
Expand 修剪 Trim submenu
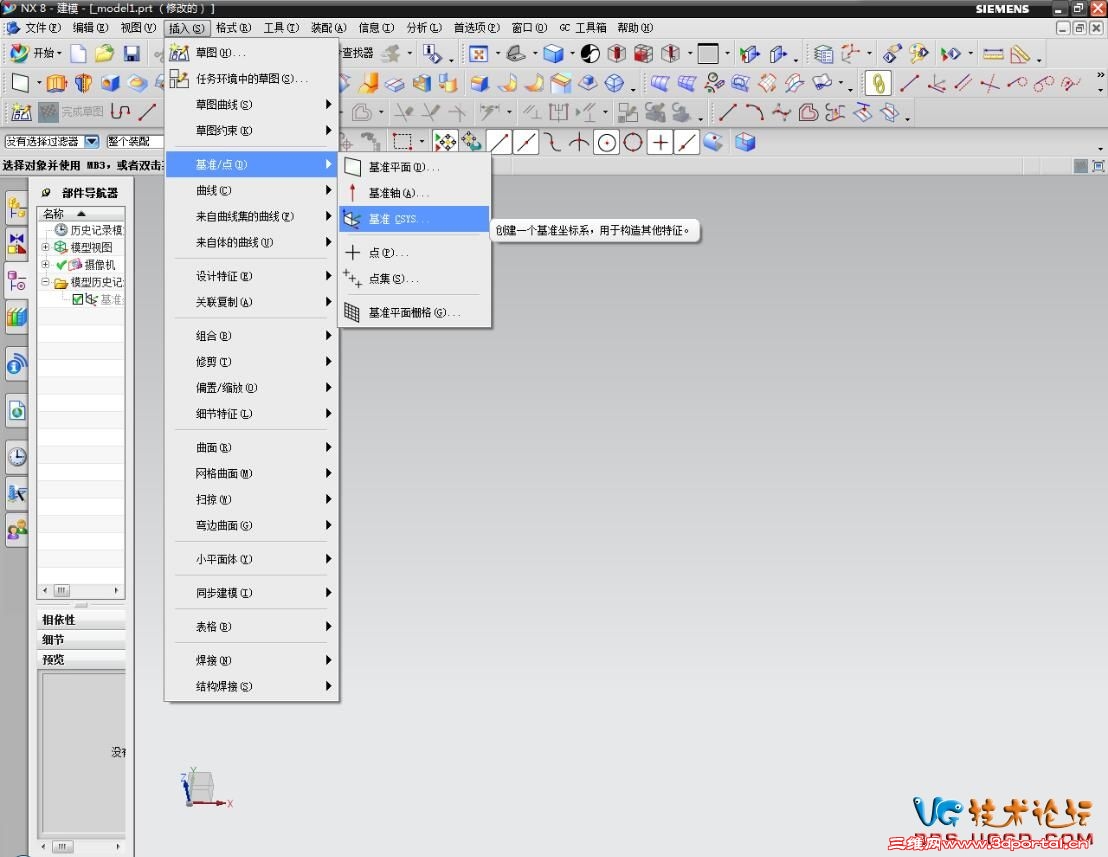click(x=252, y=362)
